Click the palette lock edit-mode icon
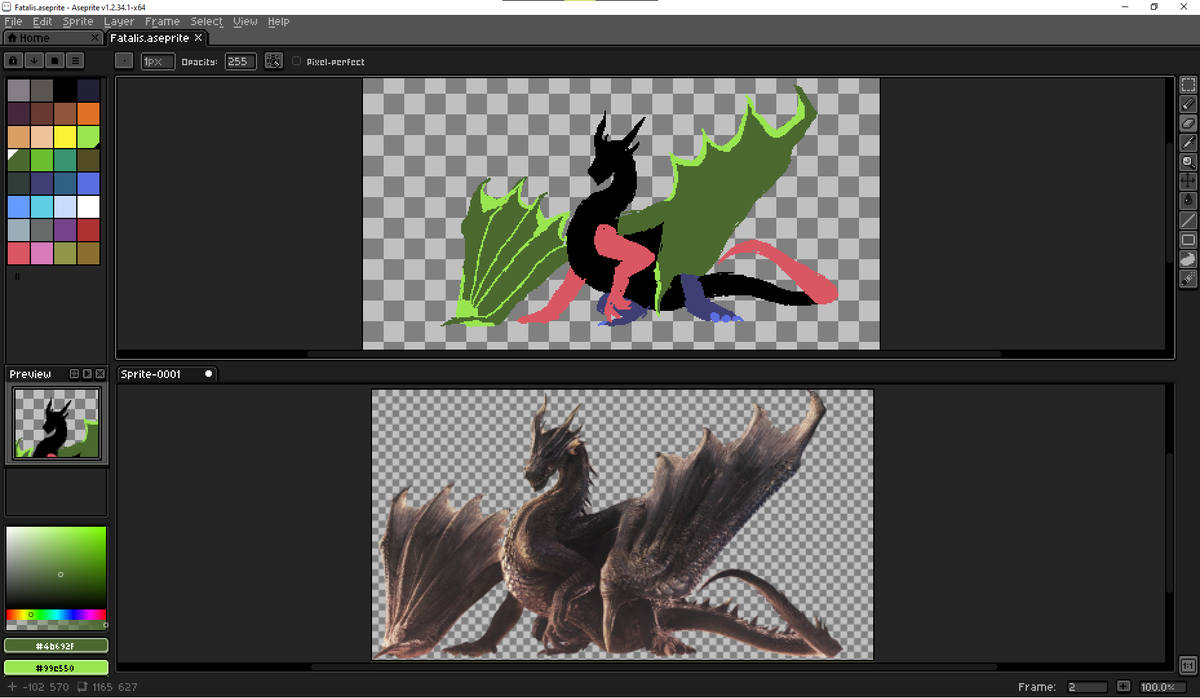1200x698 pixels. tap(15, 61)
